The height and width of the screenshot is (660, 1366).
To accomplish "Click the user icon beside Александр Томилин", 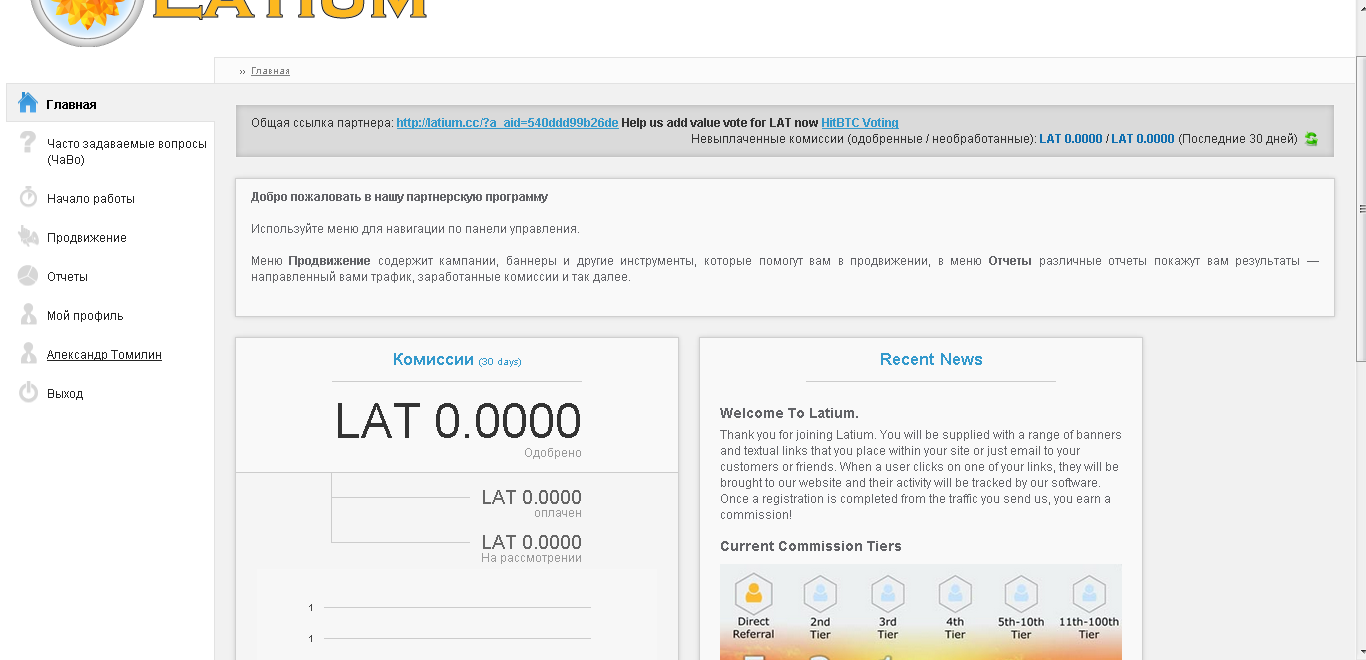I will 28,353.
